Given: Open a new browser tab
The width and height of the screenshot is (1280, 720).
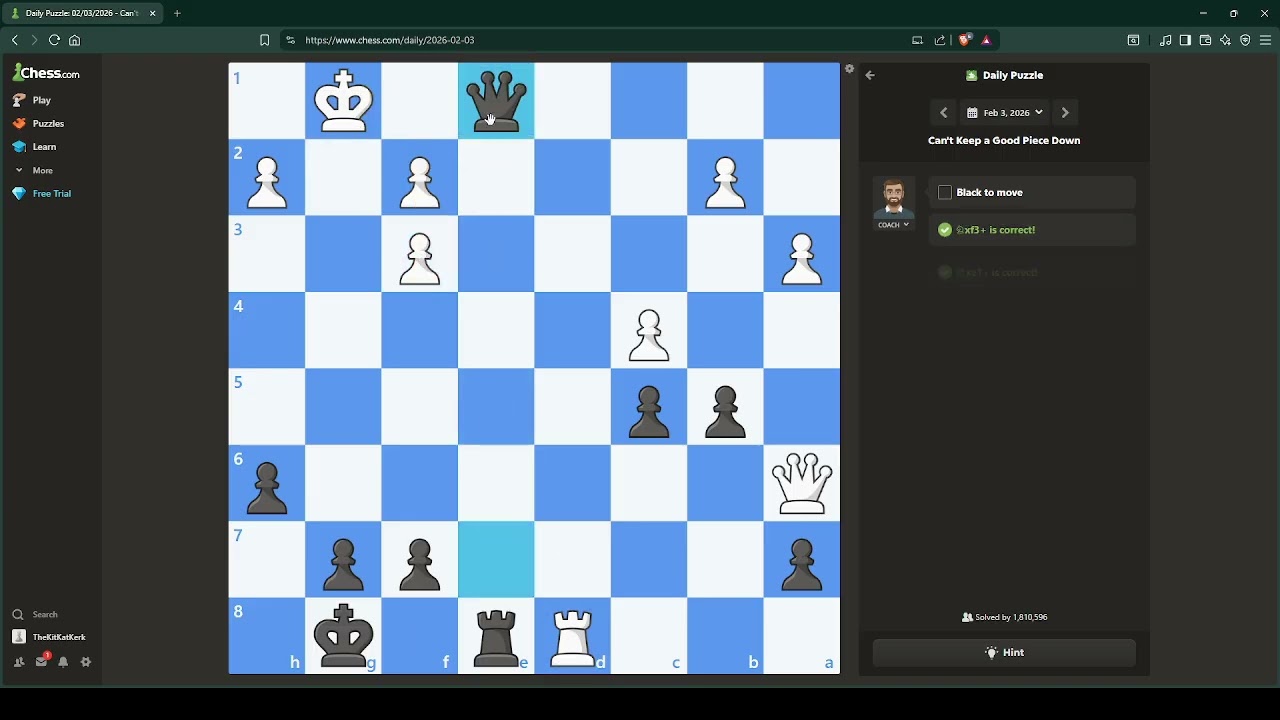Looking at the screenshot, I should pos(177,13).
